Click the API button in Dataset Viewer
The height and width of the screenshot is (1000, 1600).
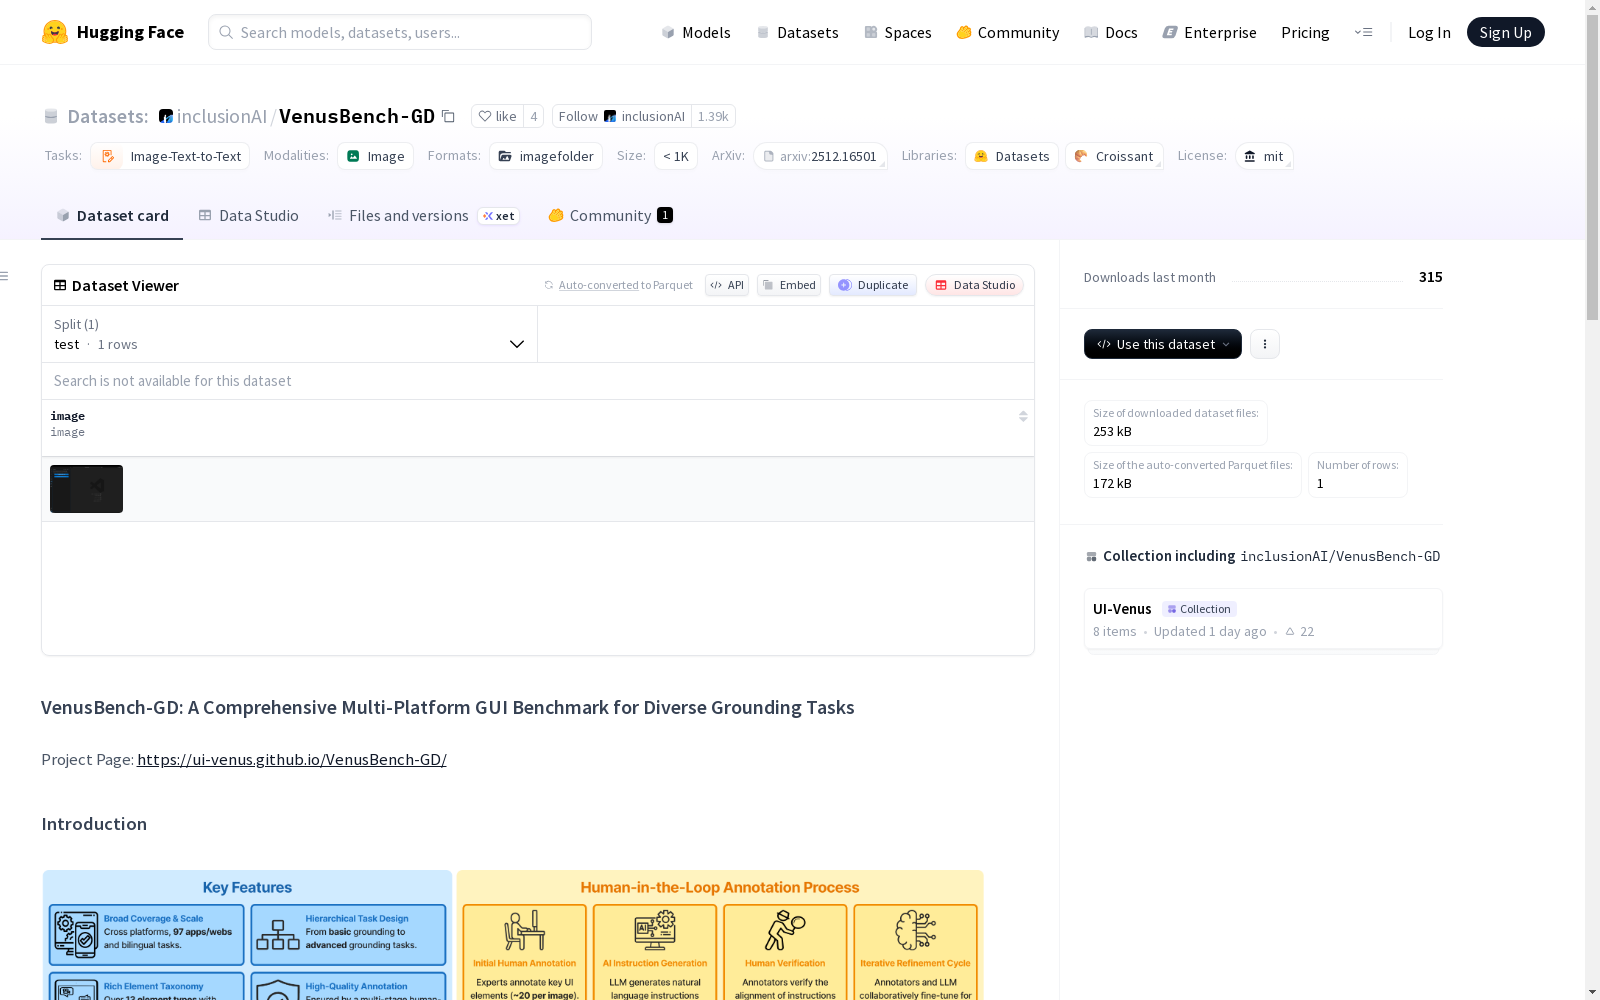727,285
